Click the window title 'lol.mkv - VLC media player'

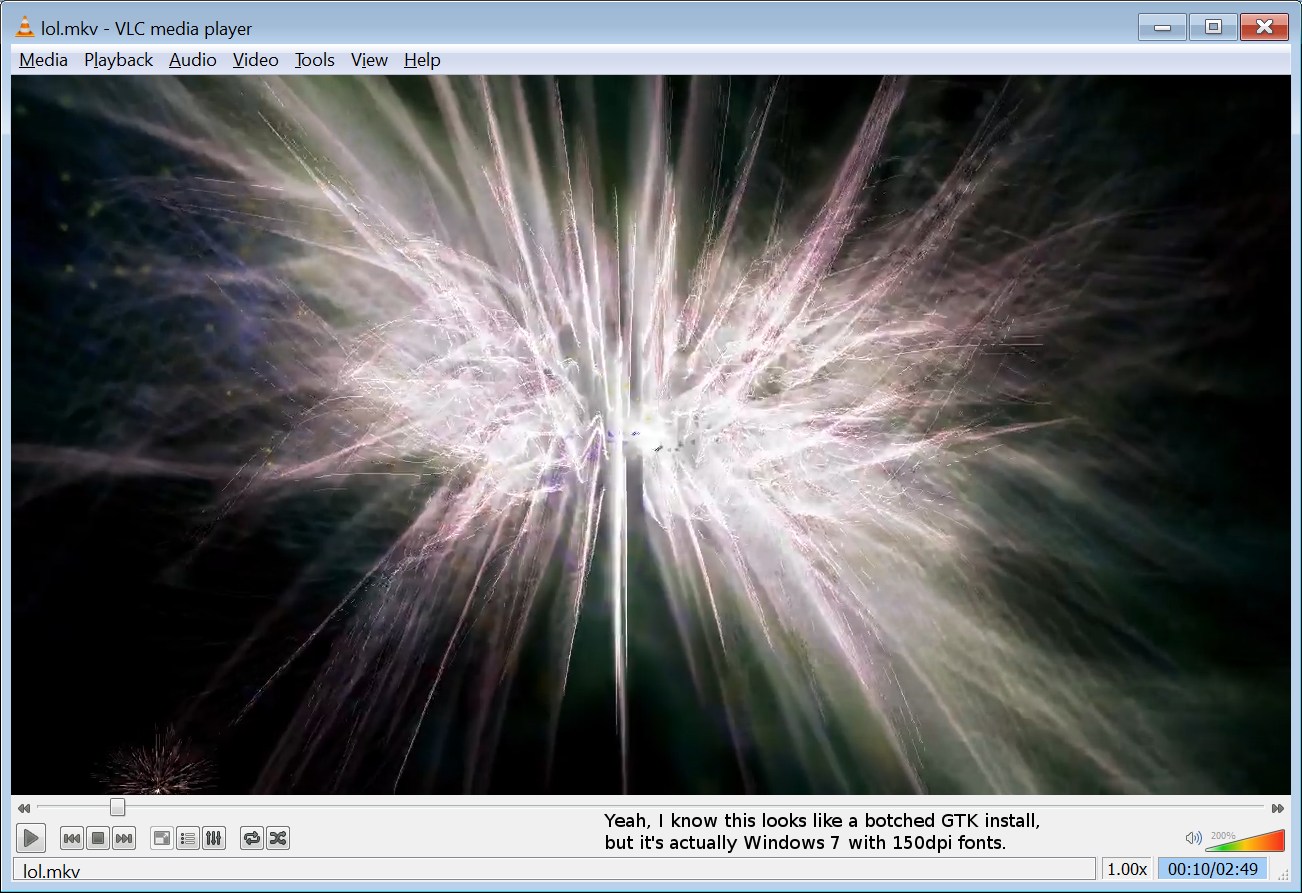(147, 29)
